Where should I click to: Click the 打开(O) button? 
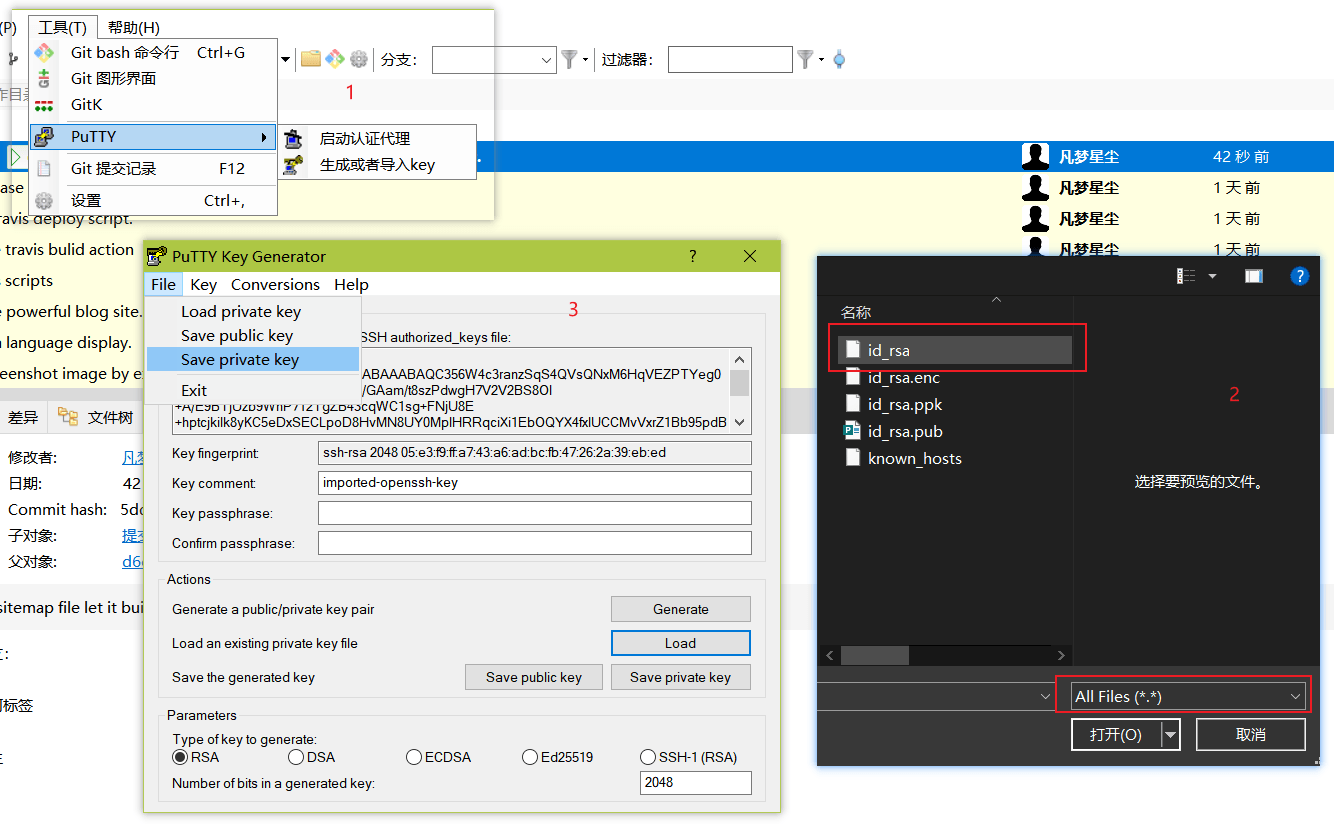pyautogui.click(x=1116, y=735)
